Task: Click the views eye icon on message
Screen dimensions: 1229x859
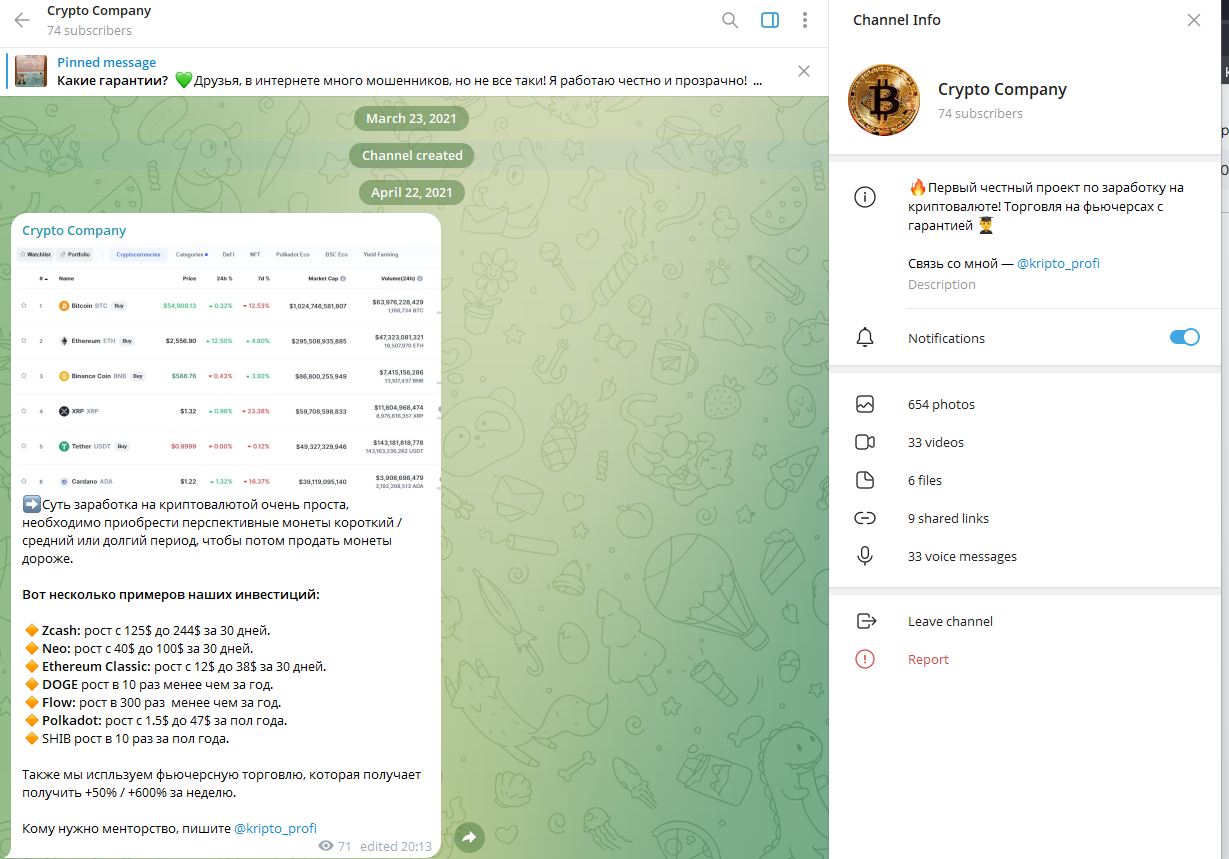Action: pyautogui.click(x=325, y=846)
